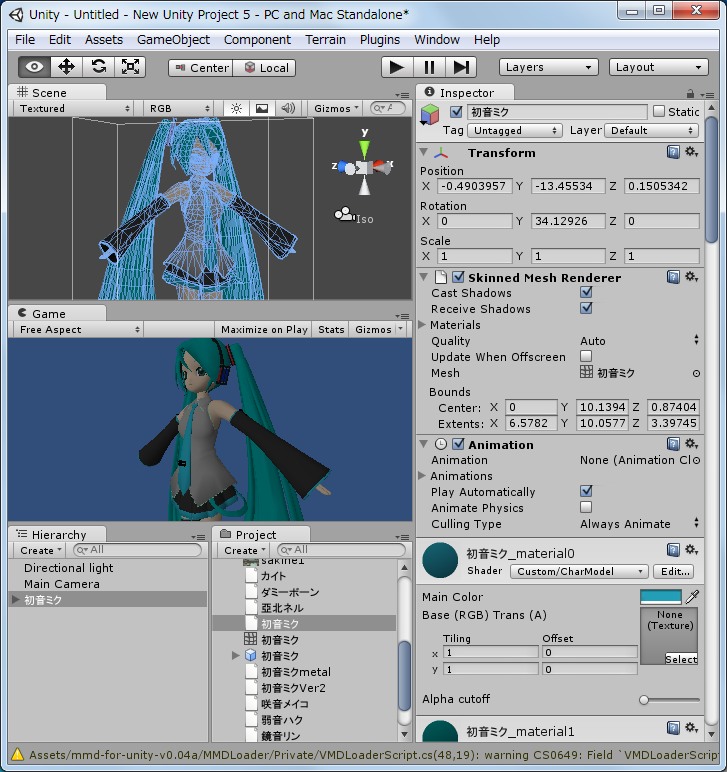The width and height of the screenshot is (727, 772).
Task: Open the Terrain menu
Action: (x=325, y=39)
